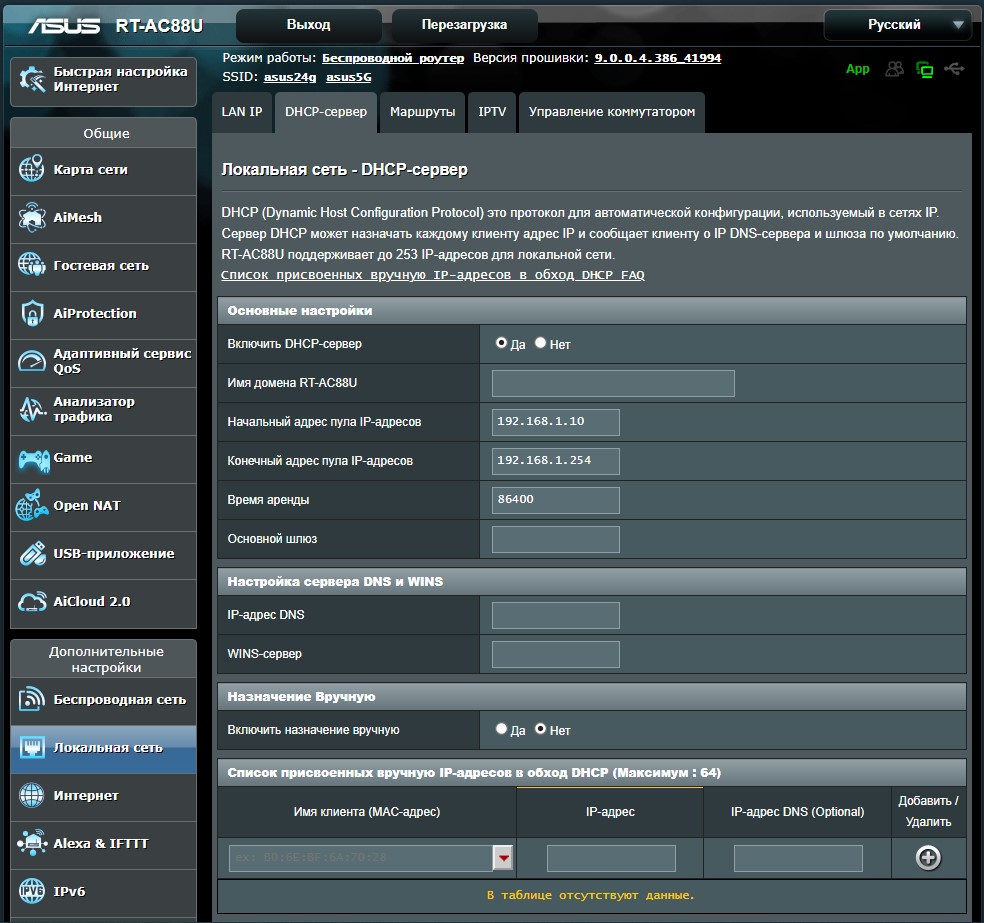The height and width of the screenshot is (923, 984).
Task: Switch to the IPTV tab
Action: click(x=492, y=112)
